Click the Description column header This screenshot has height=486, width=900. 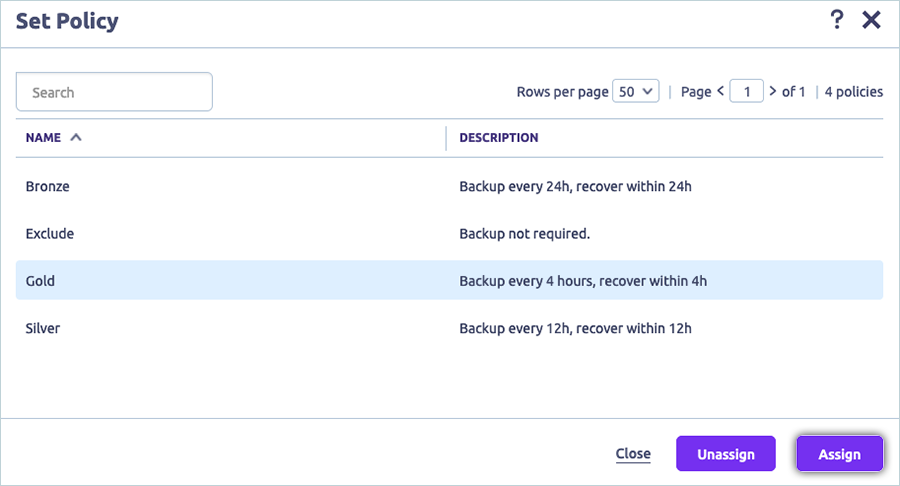499,138
